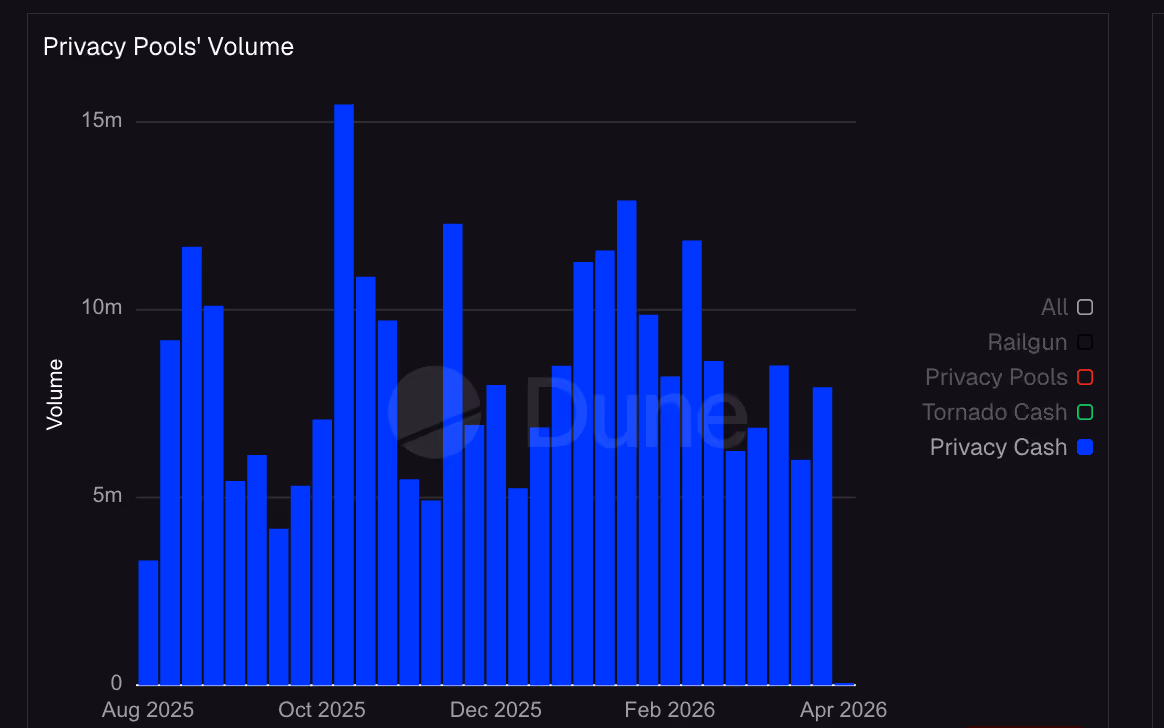The height and width of the screenshot is (728, 1164).
Task: Click the 15m y-axis label
Action: pyautogui.click(x=102, y=120)
